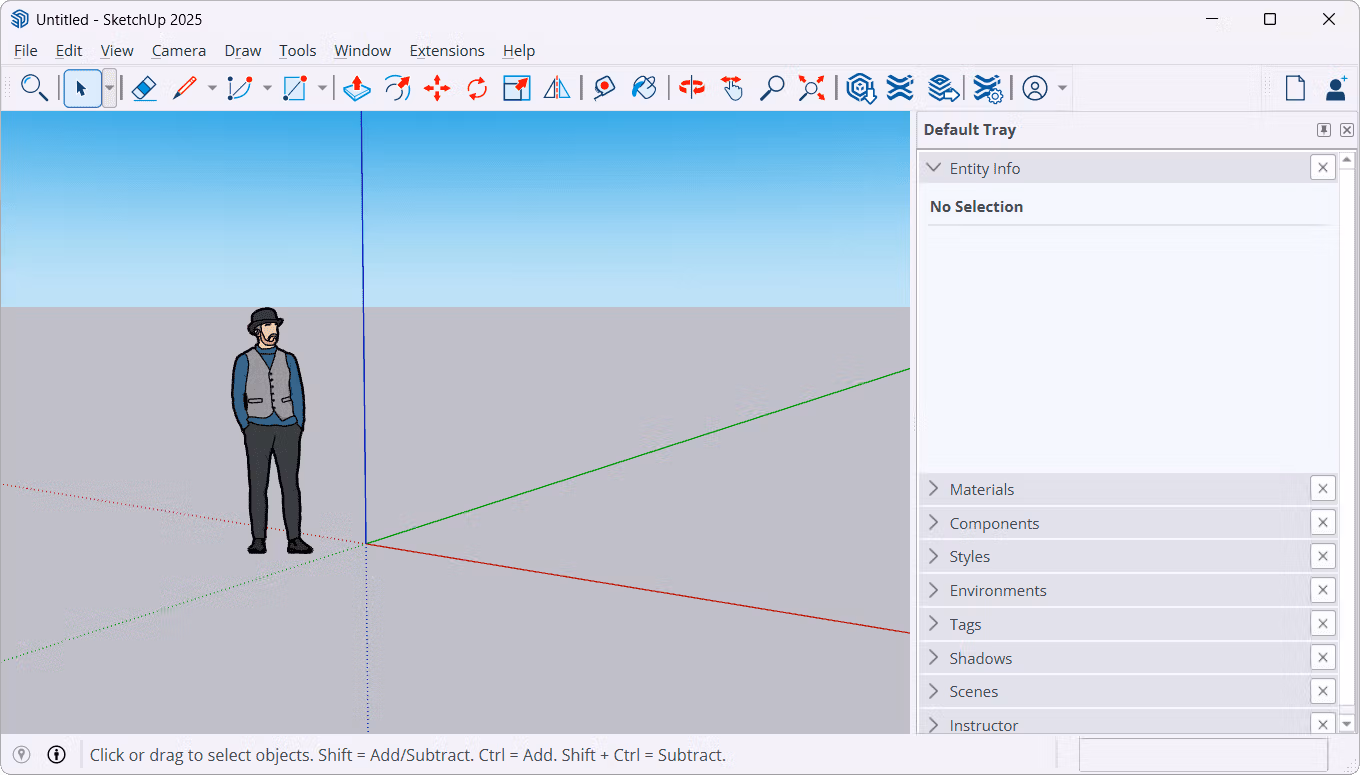This screenshot has width=1360, height=775.
Task: Click the add collaborator person icon
Action: click(x=1336, y=88)
